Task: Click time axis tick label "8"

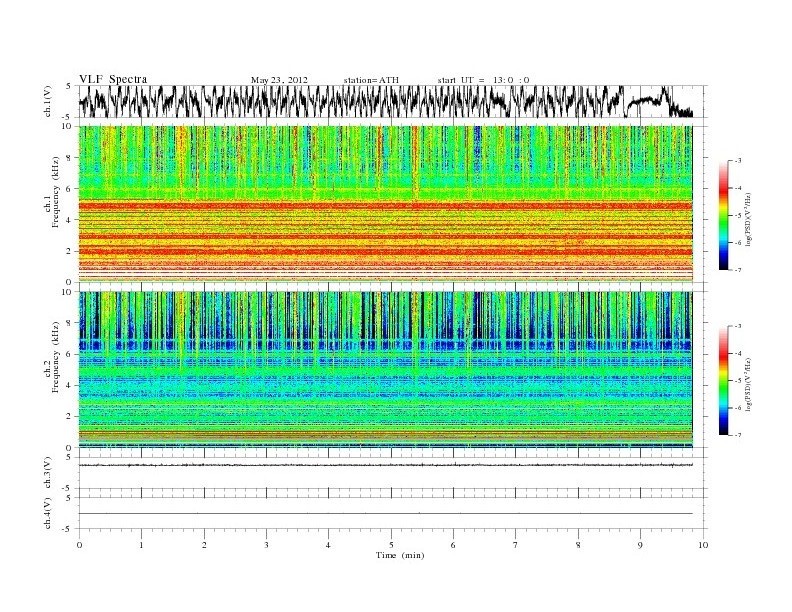Action: [578, 545]
